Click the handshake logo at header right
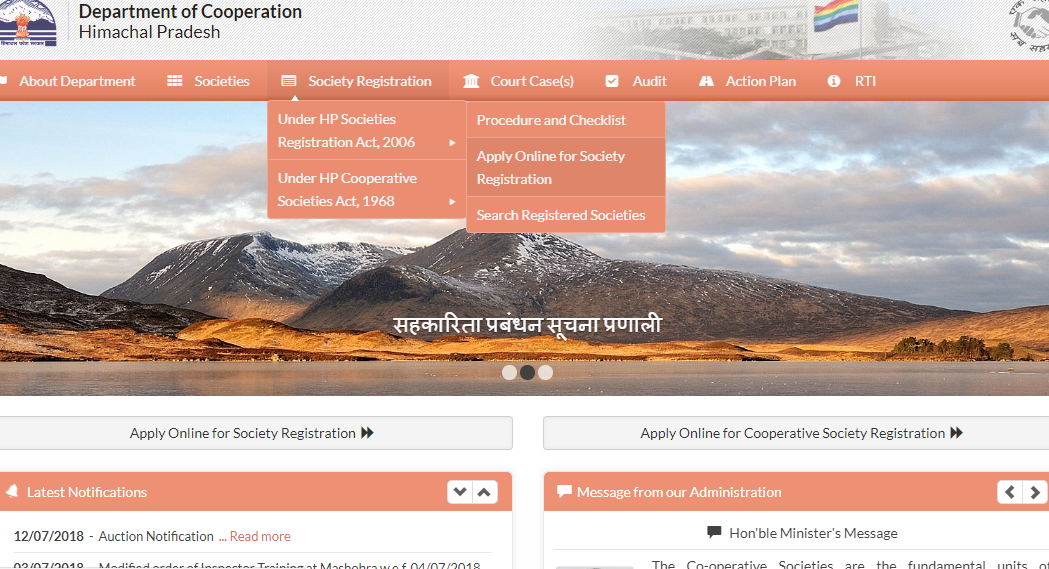The image size is (1049, 569). [x=1030, y=27]
